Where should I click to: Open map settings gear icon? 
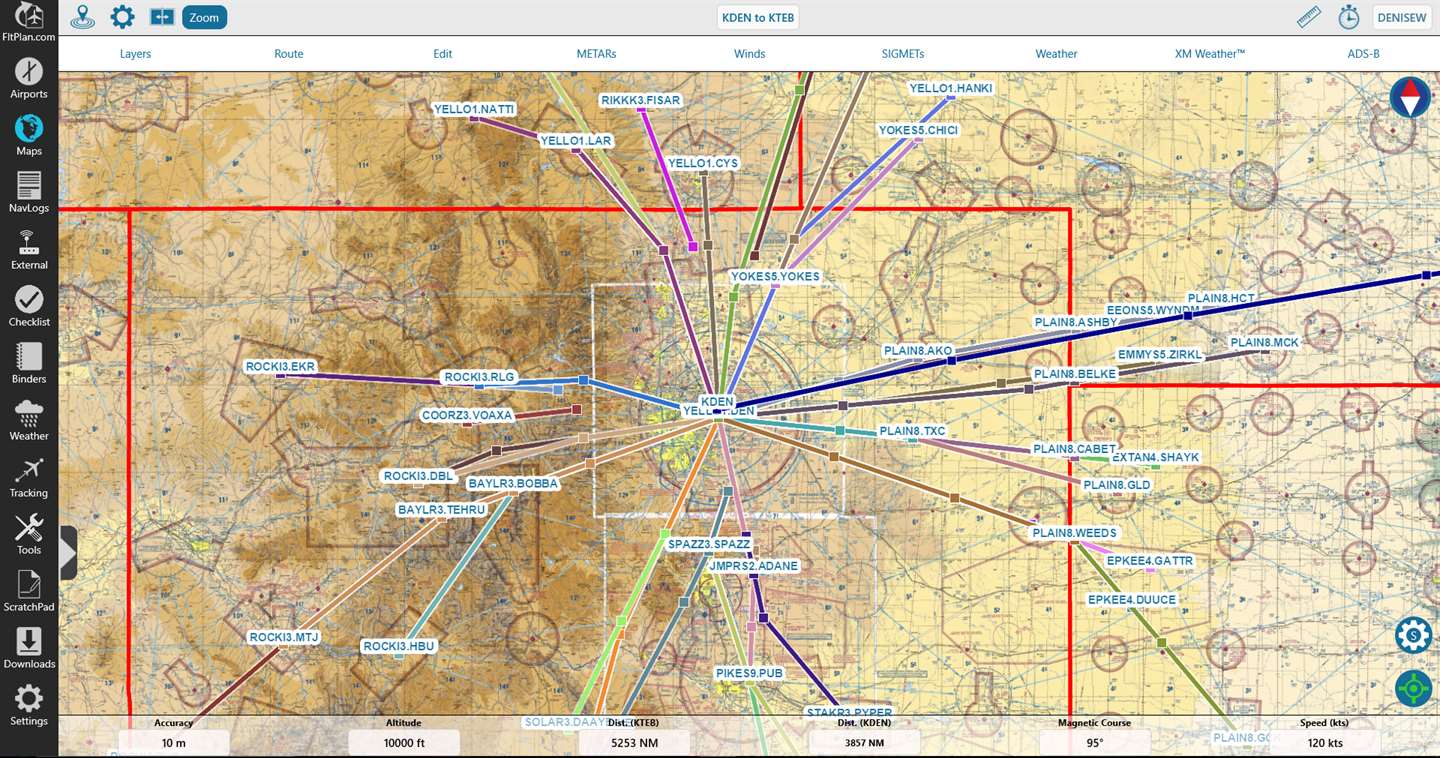[122, 17]
